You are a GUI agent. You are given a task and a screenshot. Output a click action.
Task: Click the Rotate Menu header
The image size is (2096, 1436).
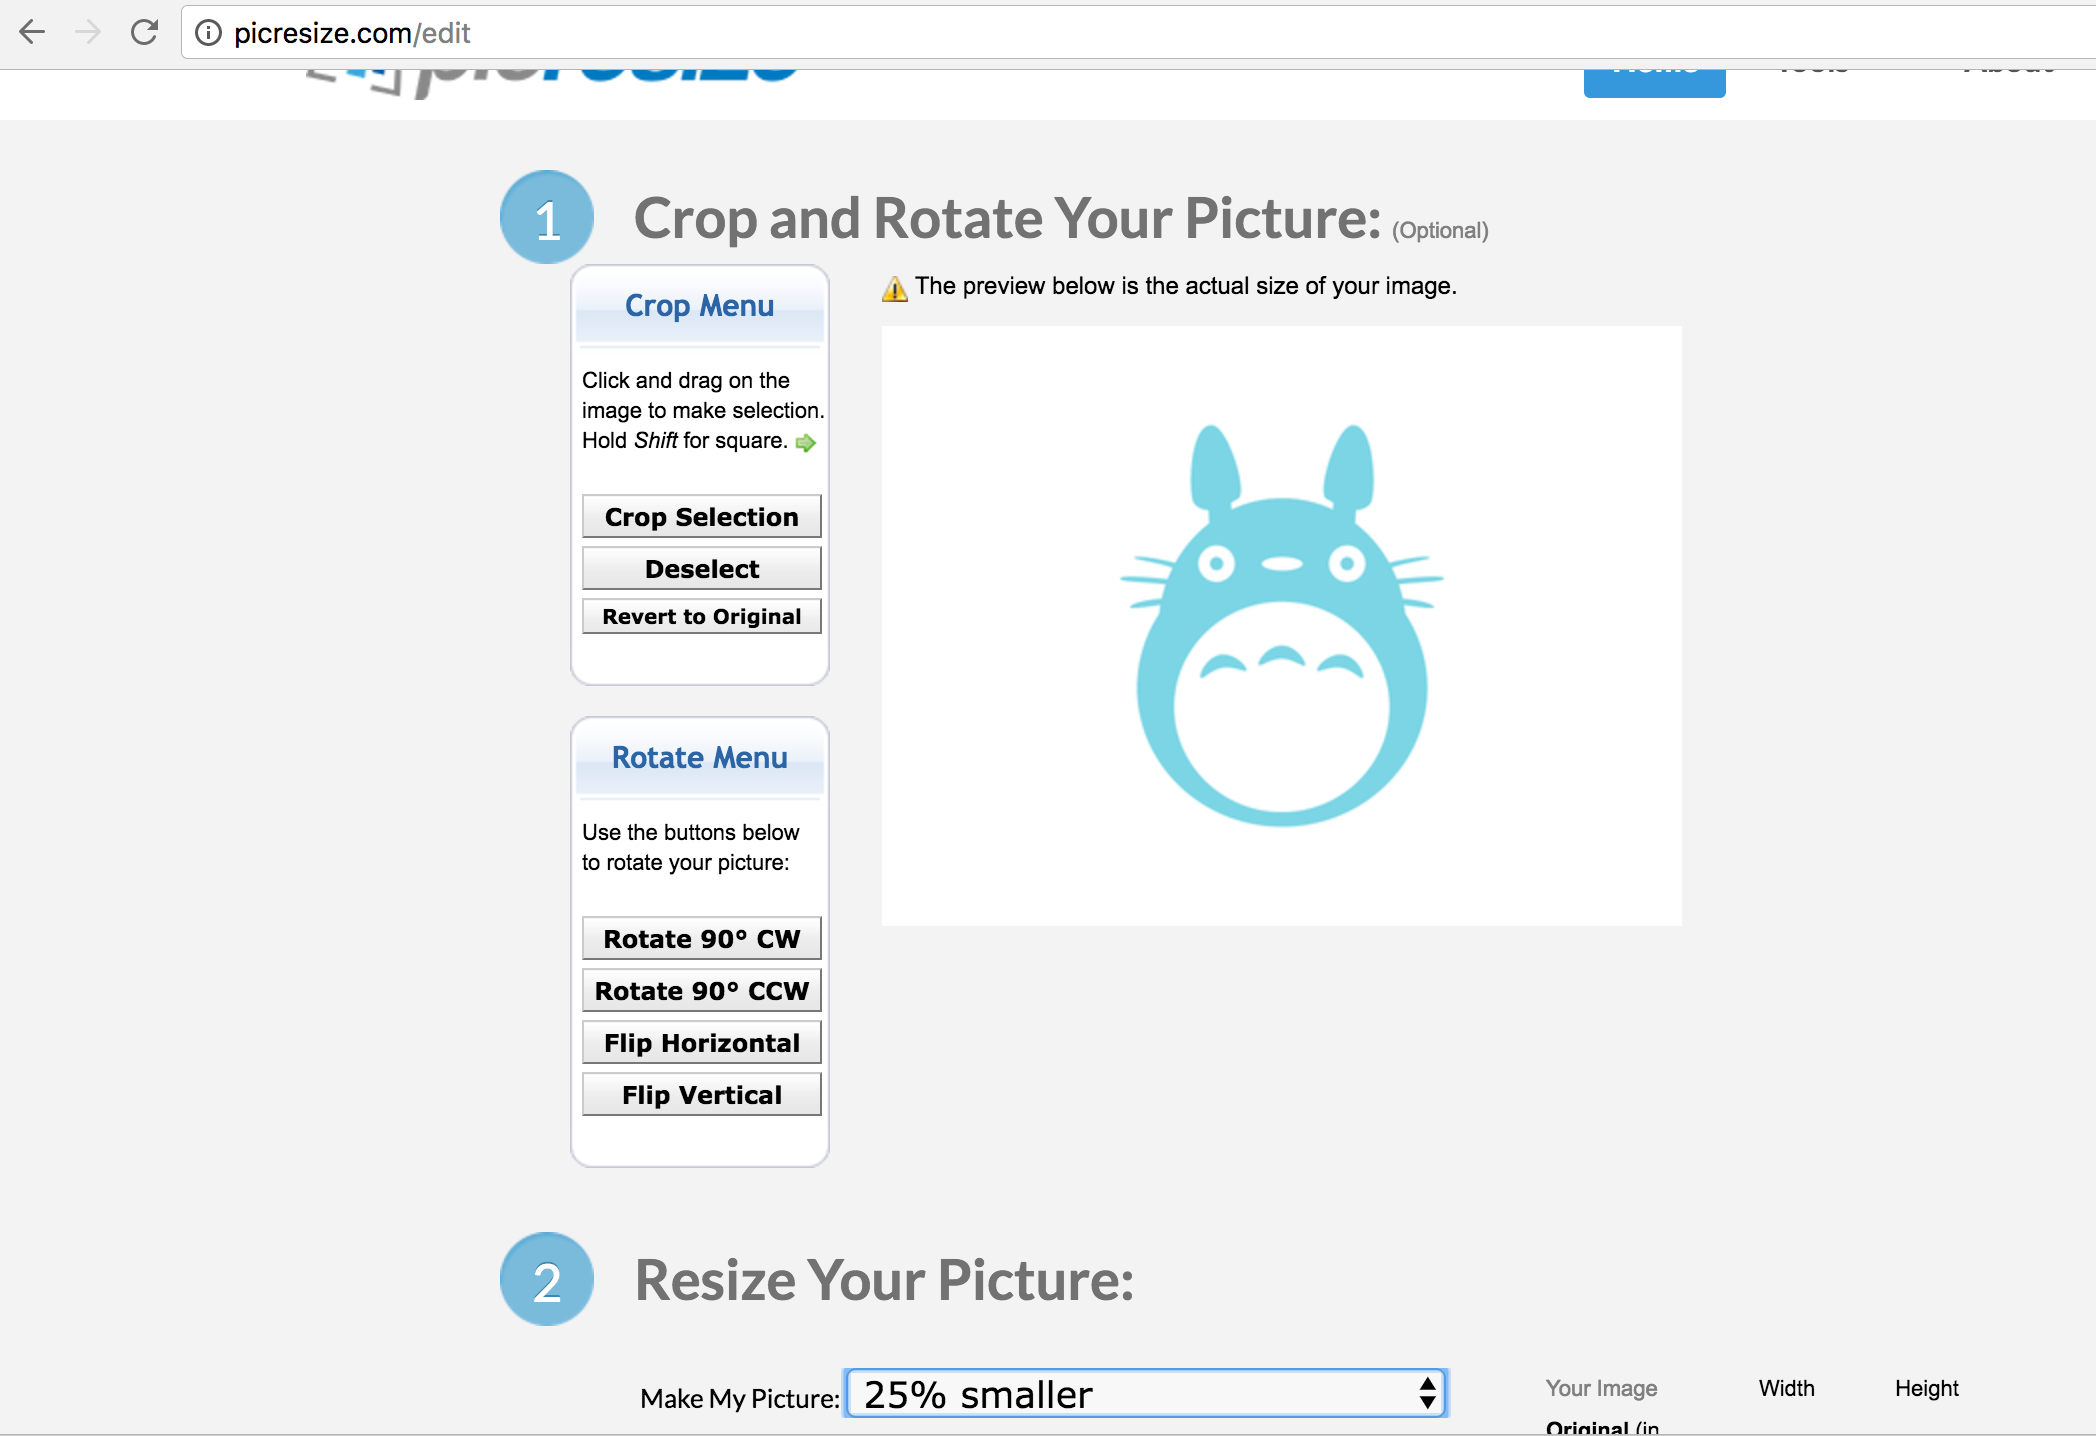pyautogui.click(x=699, y=758)
